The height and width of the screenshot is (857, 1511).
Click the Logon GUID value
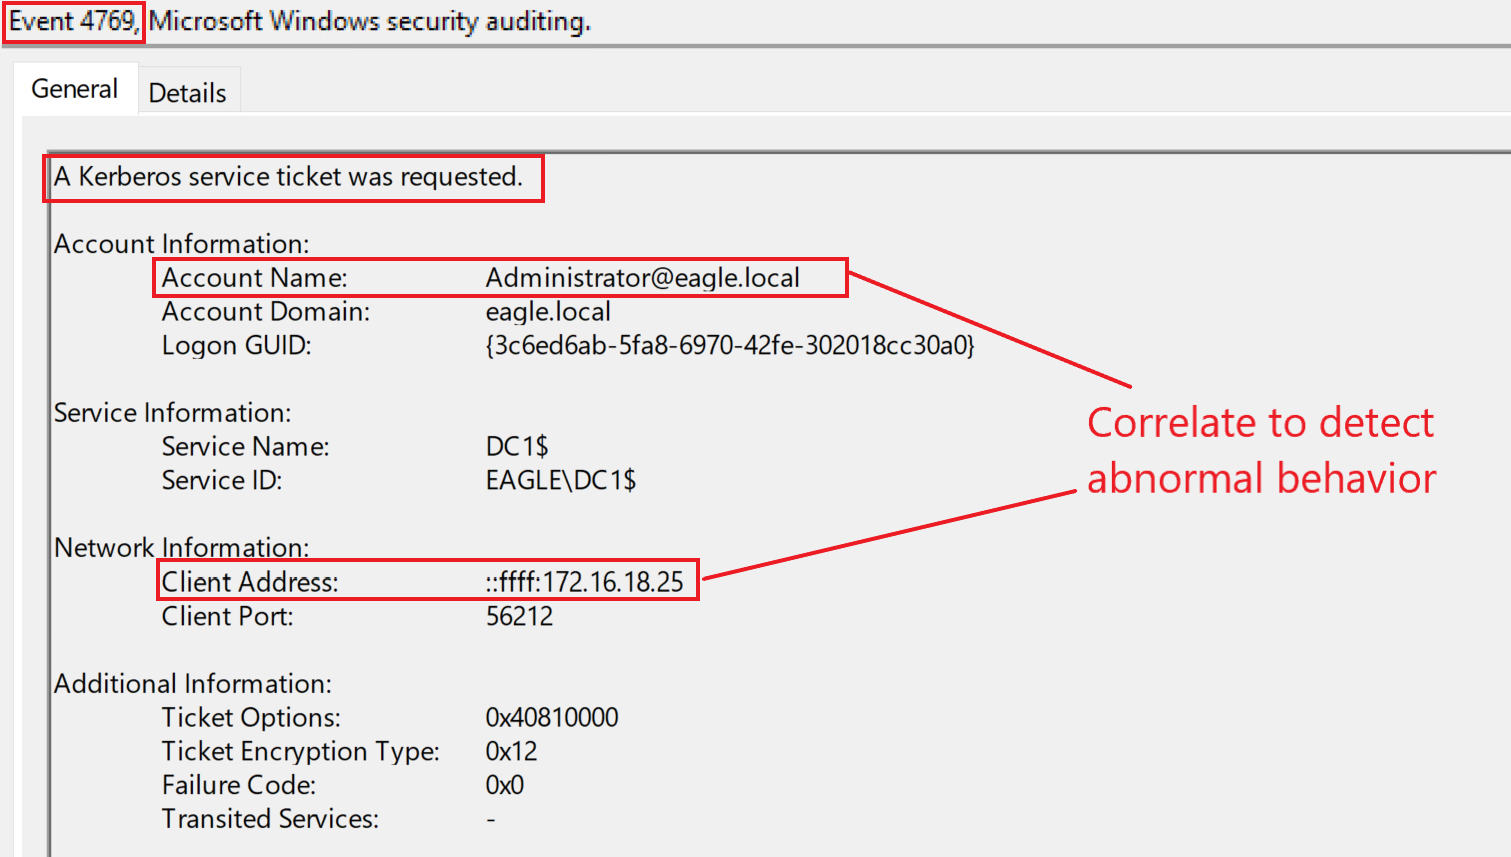click(729, 345)
